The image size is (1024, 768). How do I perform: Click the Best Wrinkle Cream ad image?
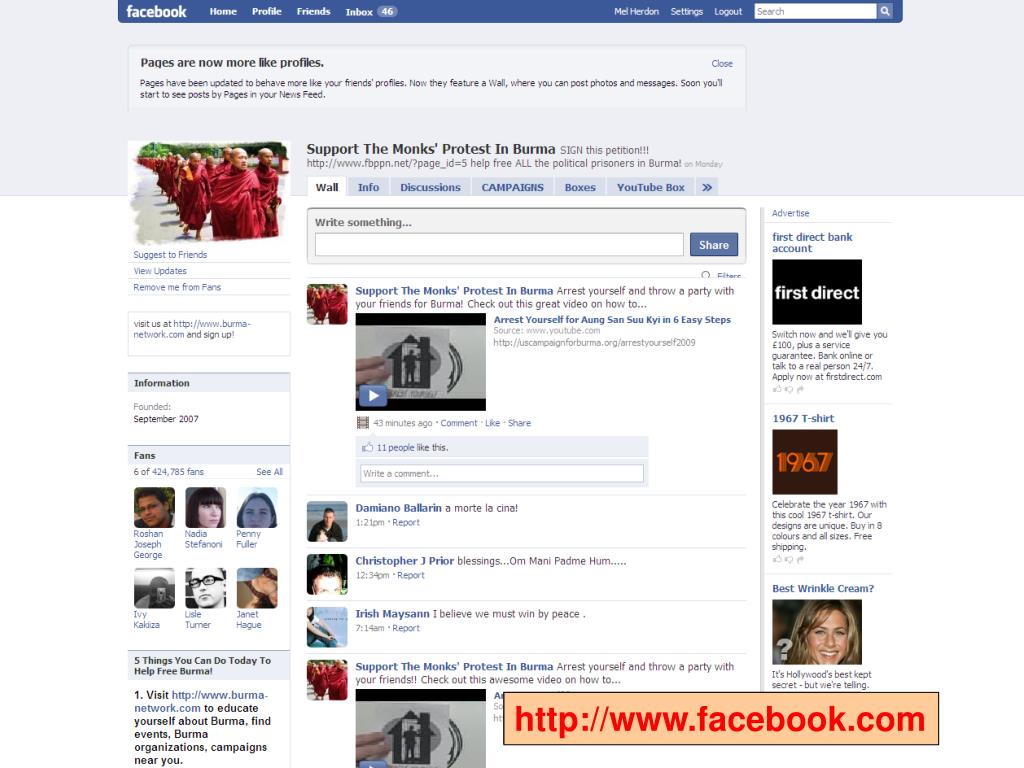coord(817,632)
